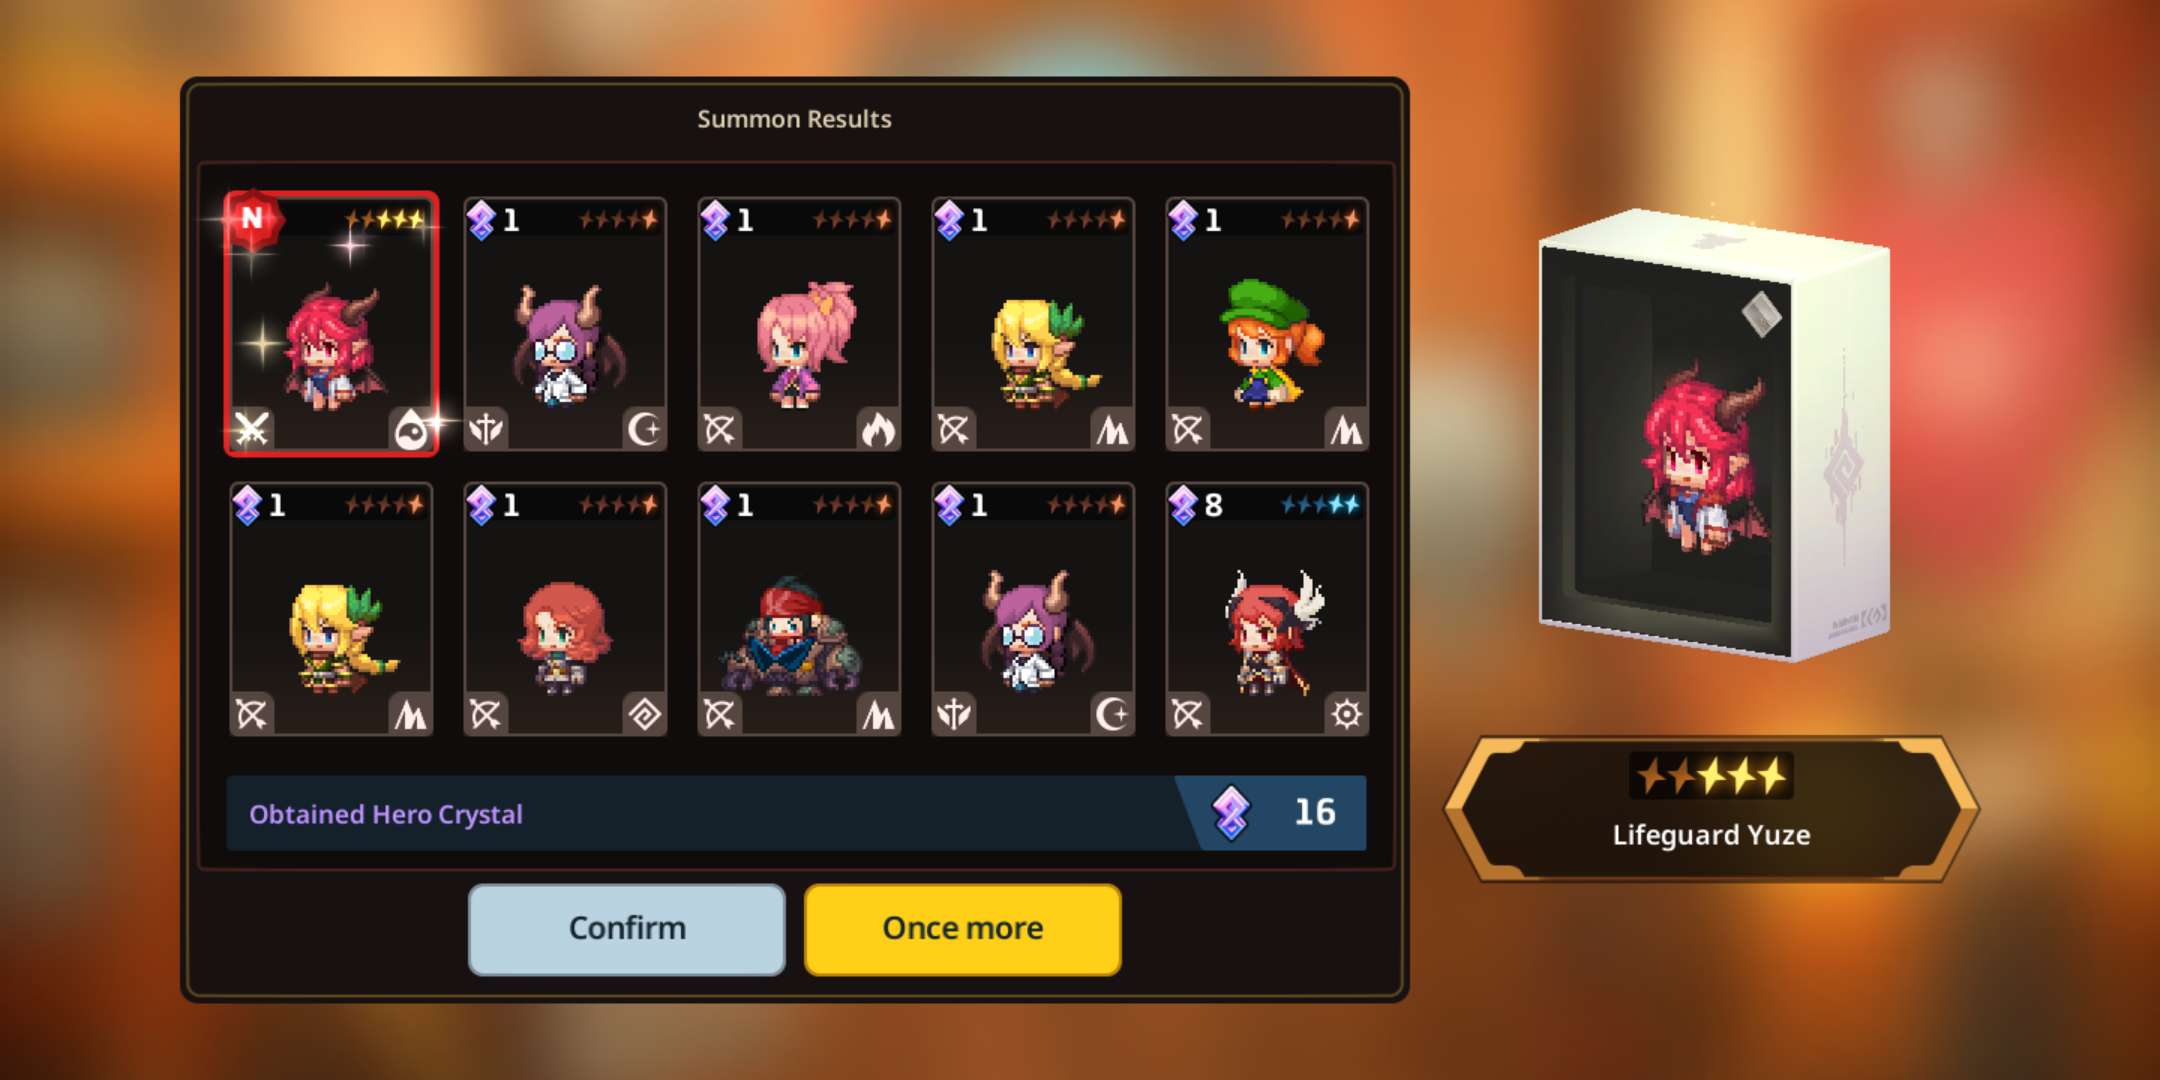Click Once more to summon again

point(963,929)
